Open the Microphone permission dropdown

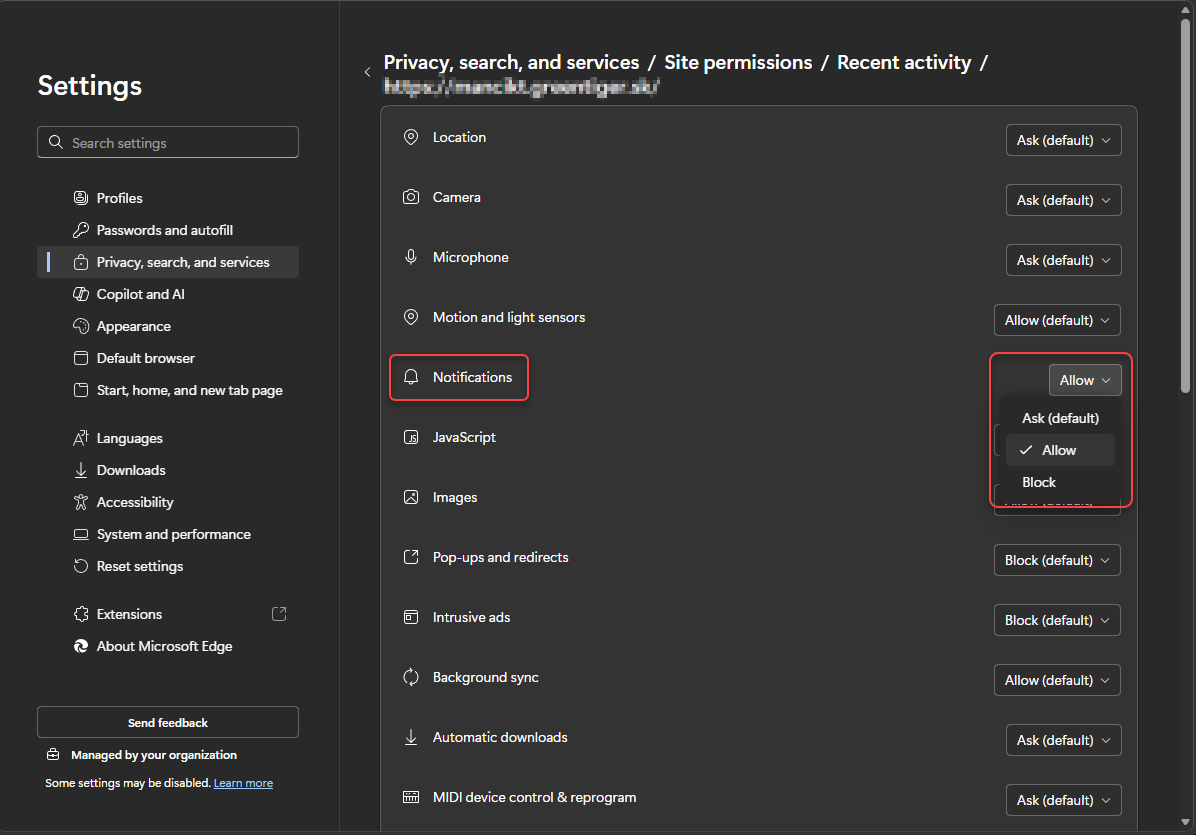pyautogui.click(x=1063, y=260)
